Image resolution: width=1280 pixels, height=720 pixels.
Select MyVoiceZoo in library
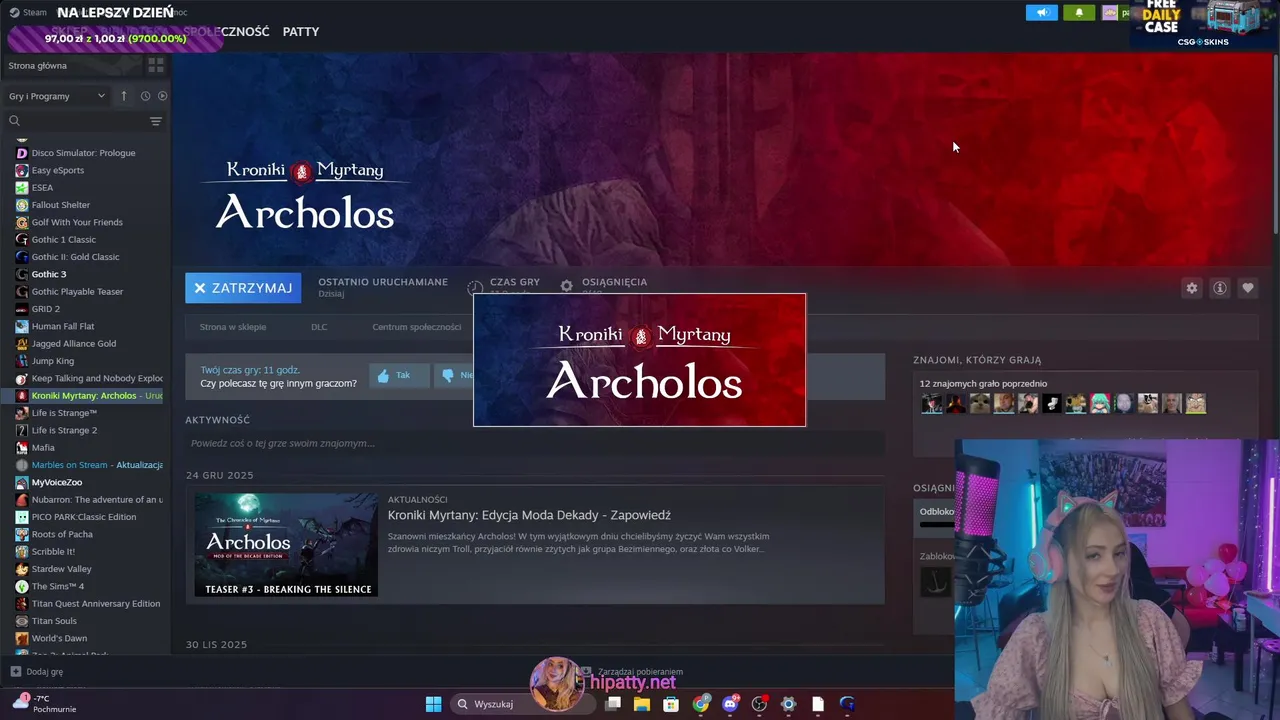point(57,482)
